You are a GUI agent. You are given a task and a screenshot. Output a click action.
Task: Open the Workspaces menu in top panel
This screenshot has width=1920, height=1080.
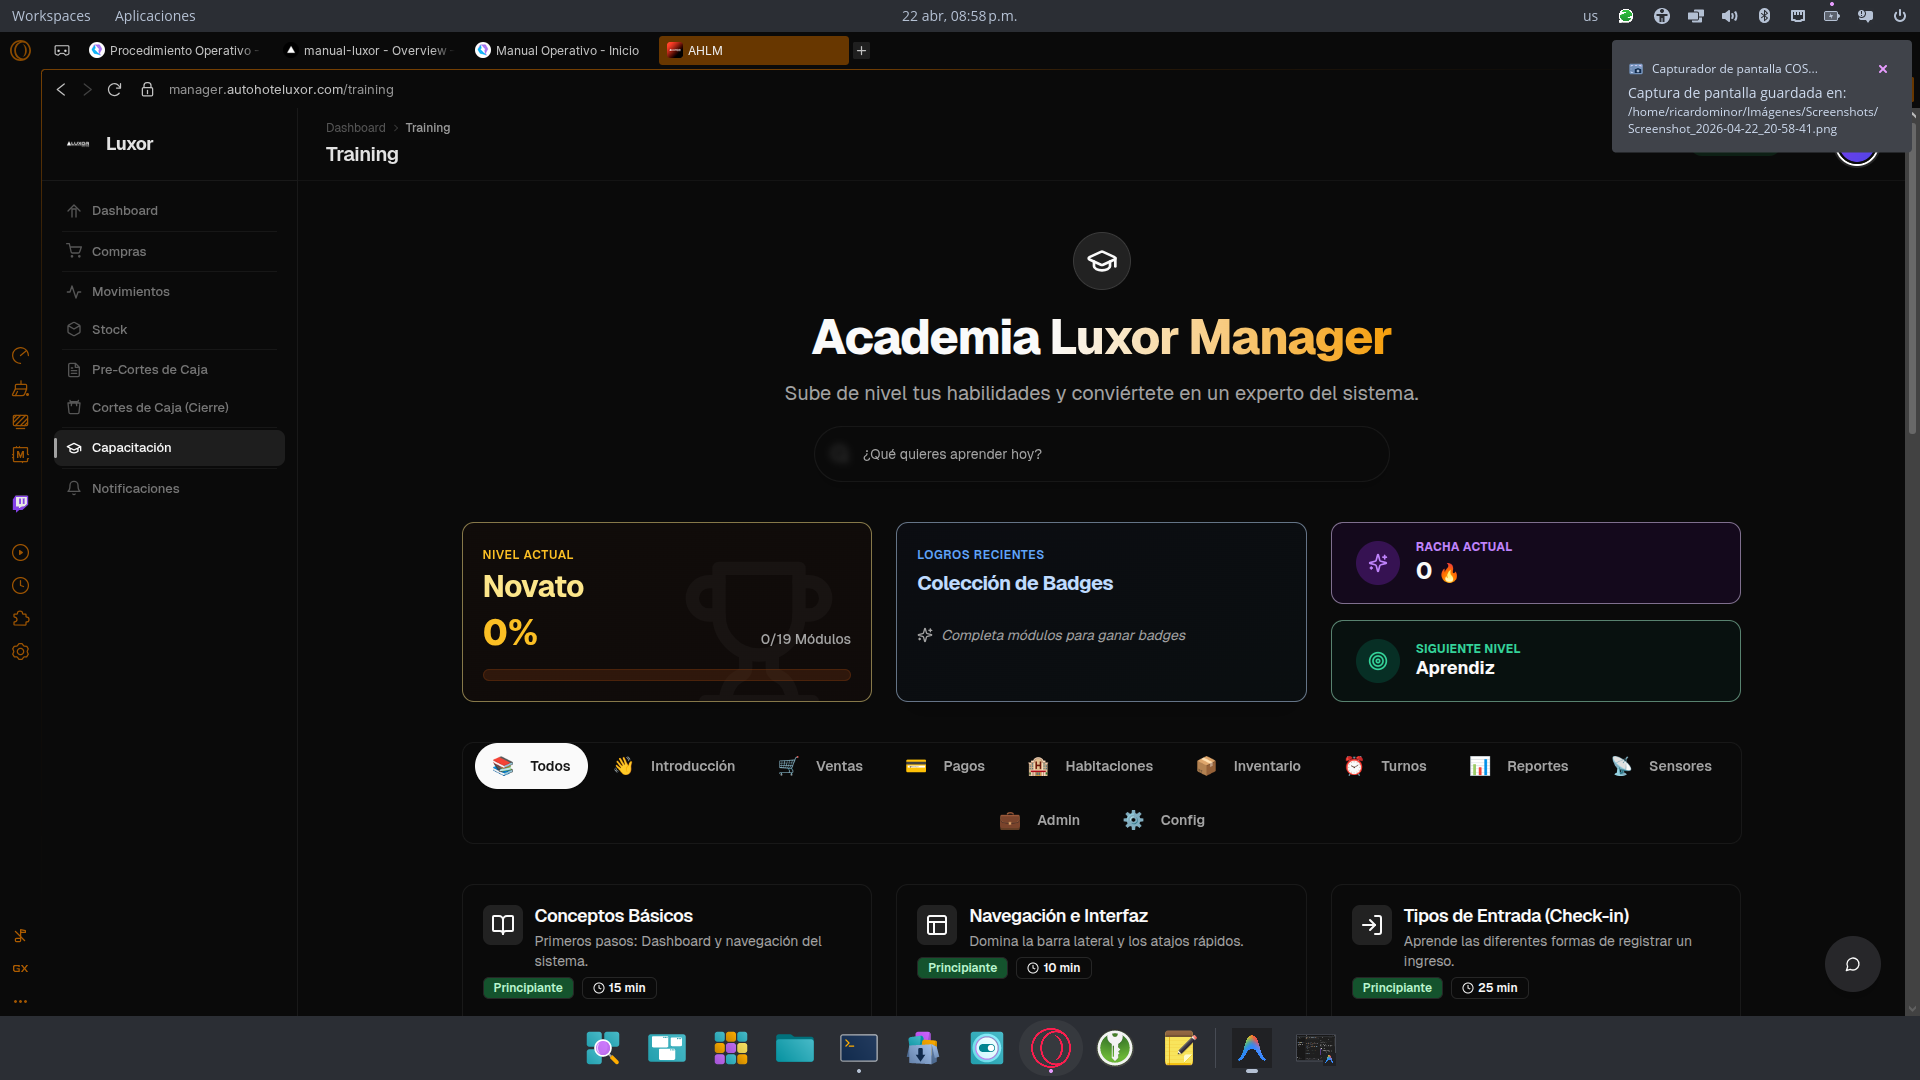coord(51,16)
